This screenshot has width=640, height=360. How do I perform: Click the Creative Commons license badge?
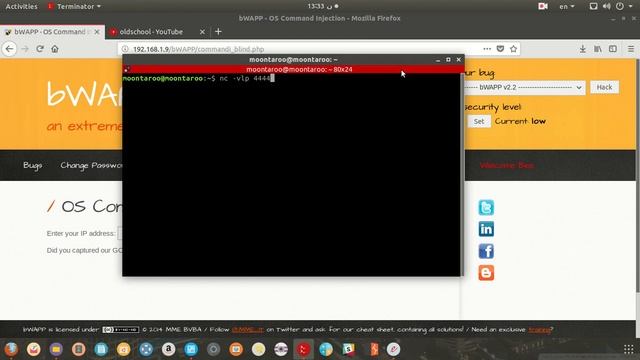(x=120, y=329)
